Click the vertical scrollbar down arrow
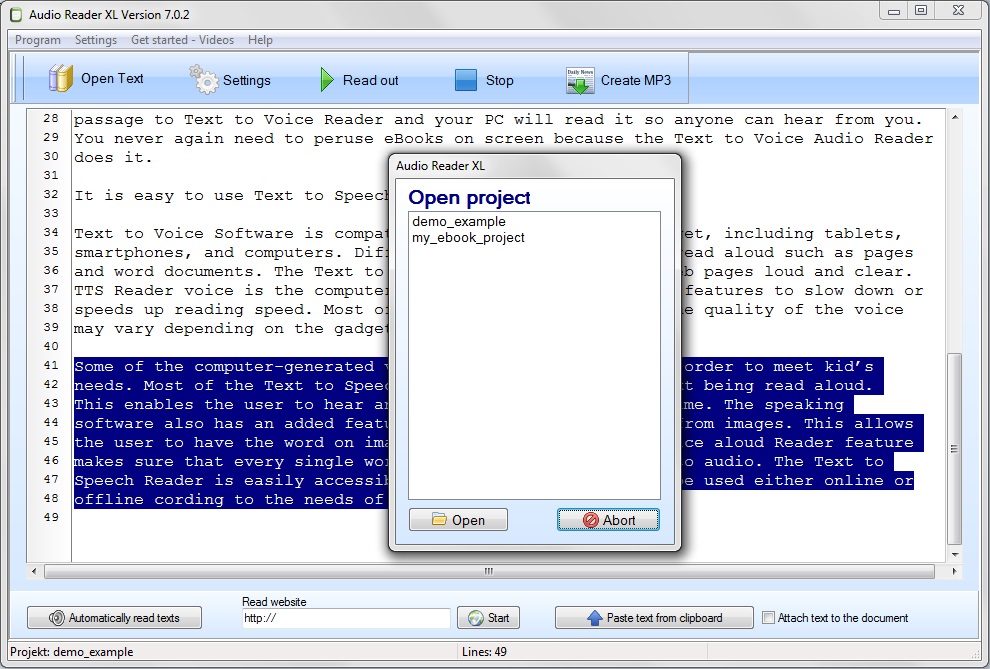 click(x=955, y=555)
